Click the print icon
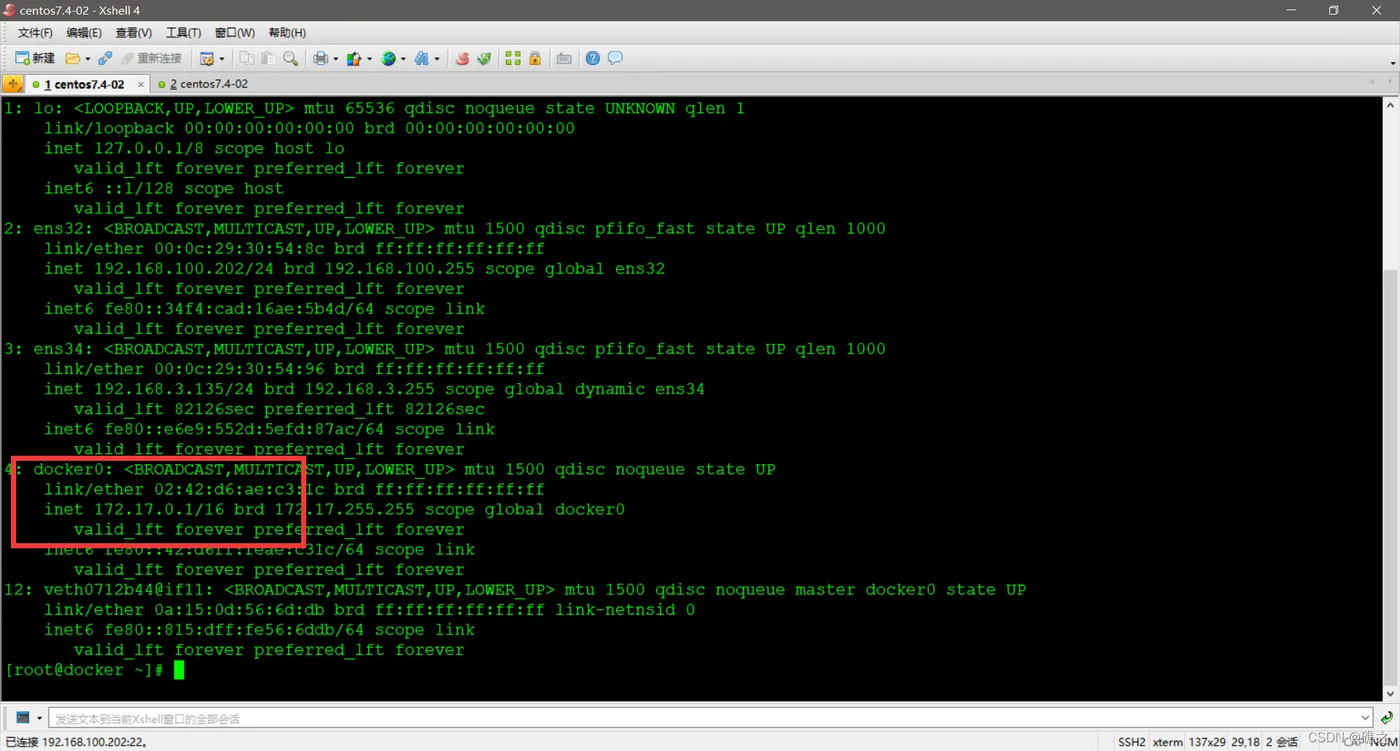 click(x=320, y=58)
